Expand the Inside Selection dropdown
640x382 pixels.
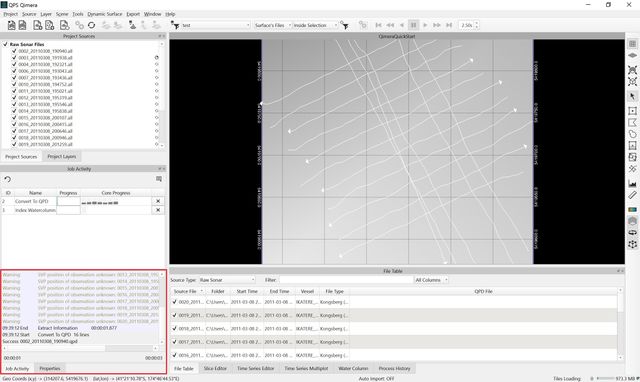pyautogui.click(x=316, y=25)
